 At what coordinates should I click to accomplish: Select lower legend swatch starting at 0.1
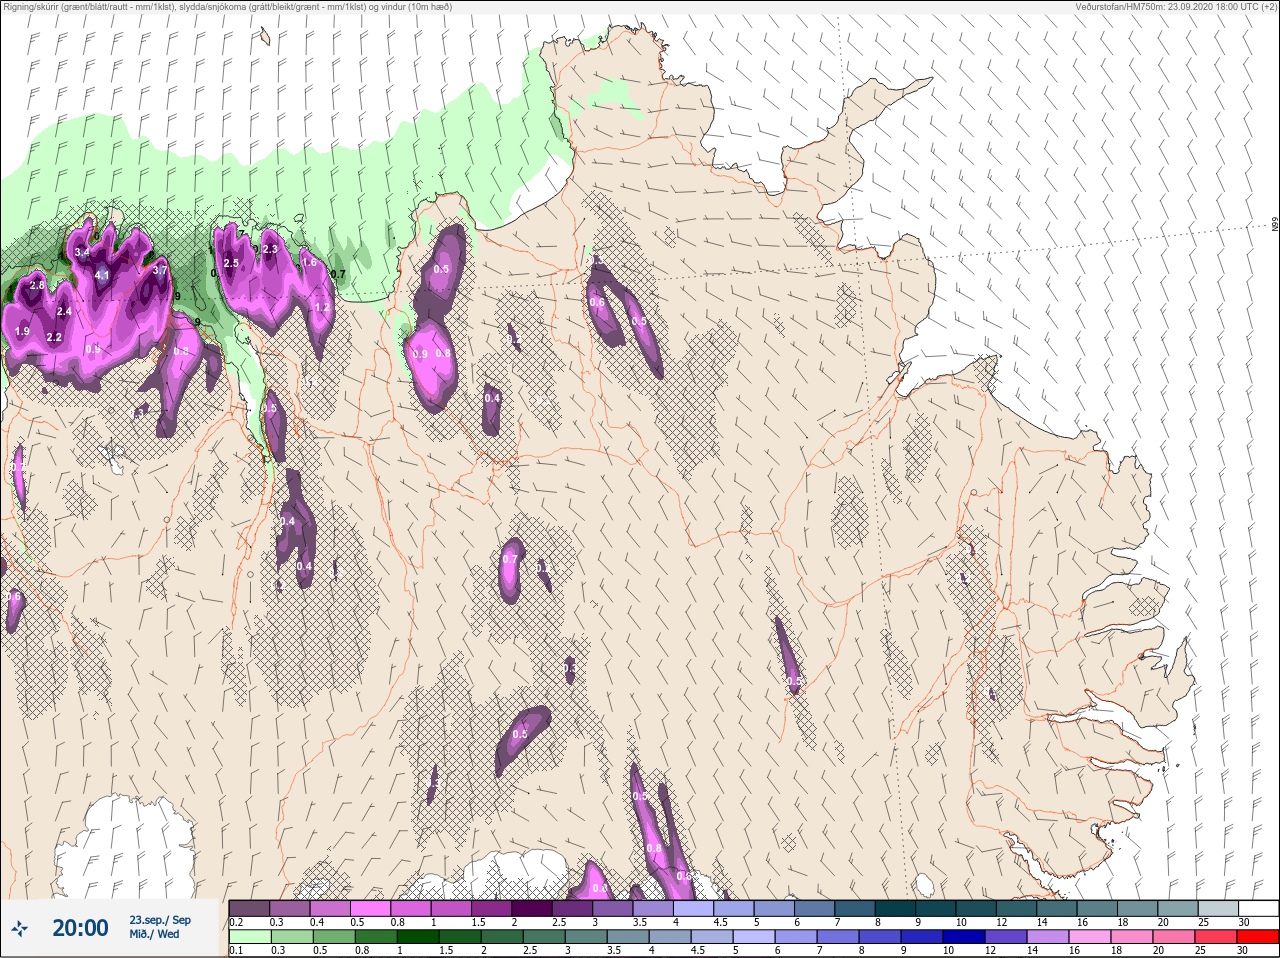(250, 938)
